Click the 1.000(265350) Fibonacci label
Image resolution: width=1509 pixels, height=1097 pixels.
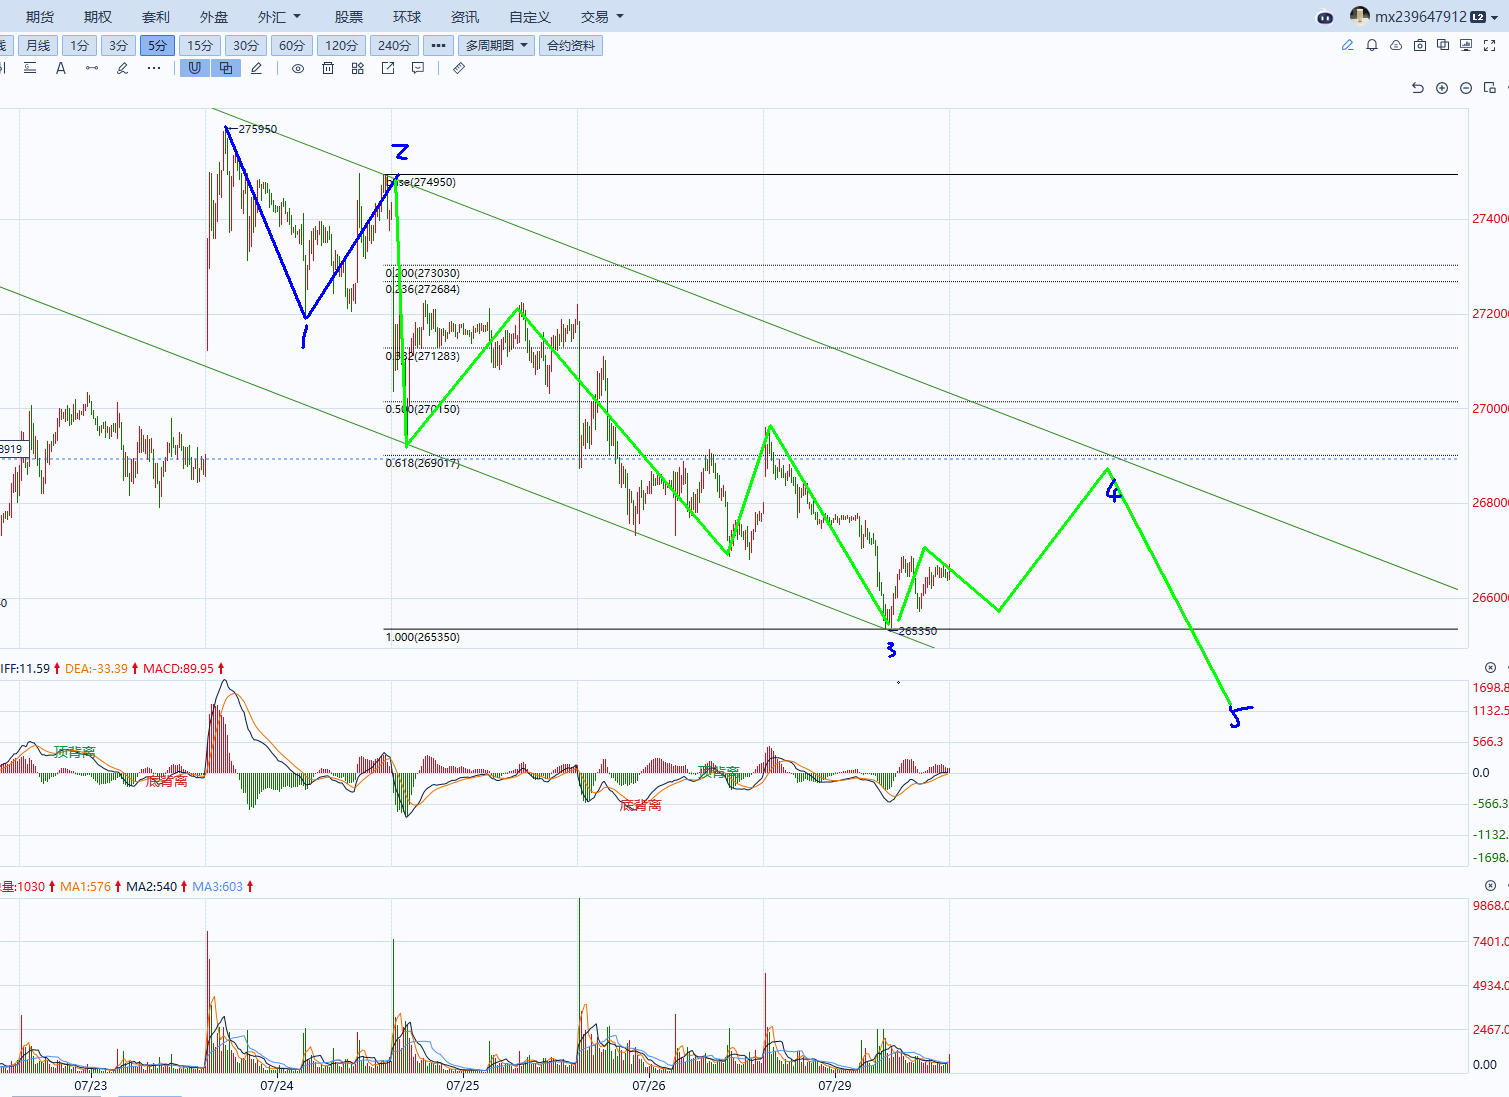click(x=423, y=637)
